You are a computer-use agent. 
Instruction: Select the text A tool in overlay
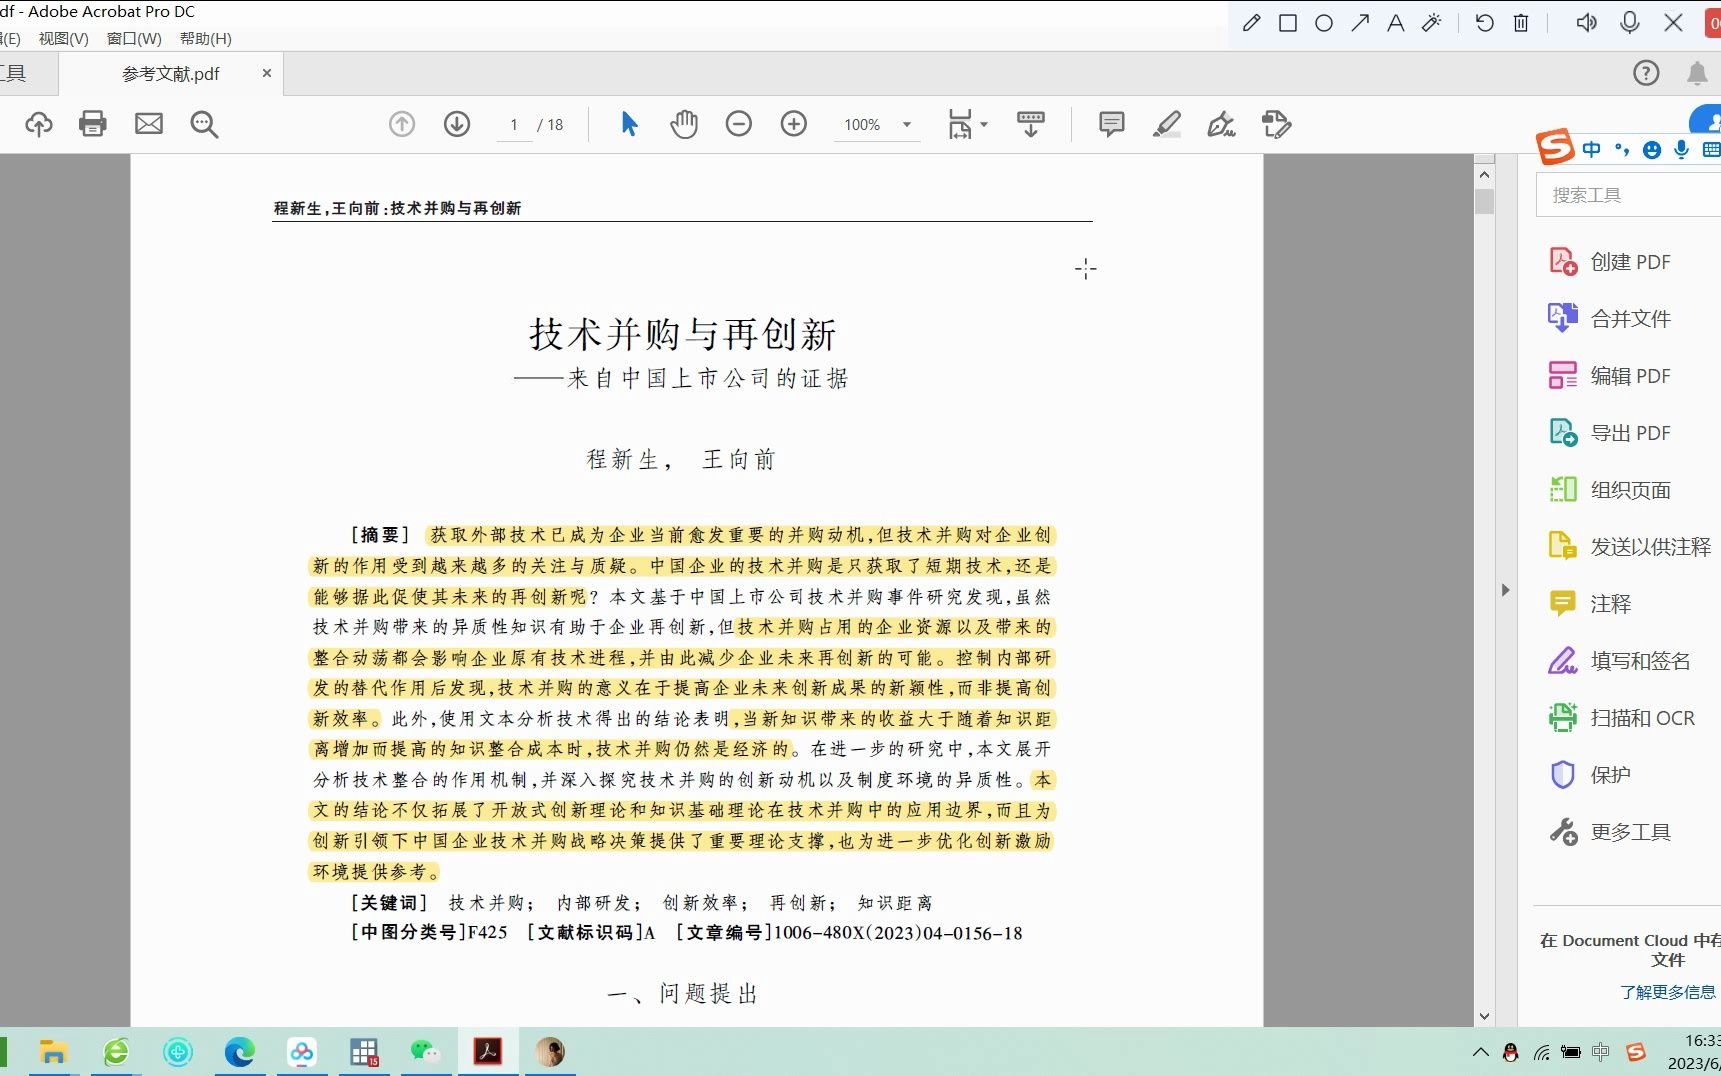click(1396, 22)
